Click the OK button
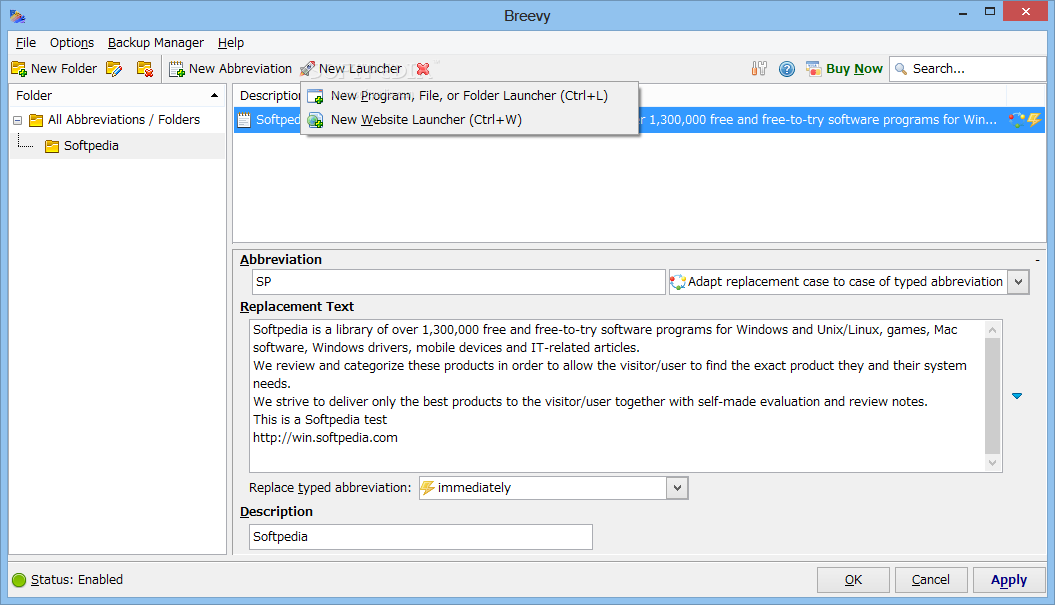The width and height of the screenshot is (1055, 605). tap(853, 580)
